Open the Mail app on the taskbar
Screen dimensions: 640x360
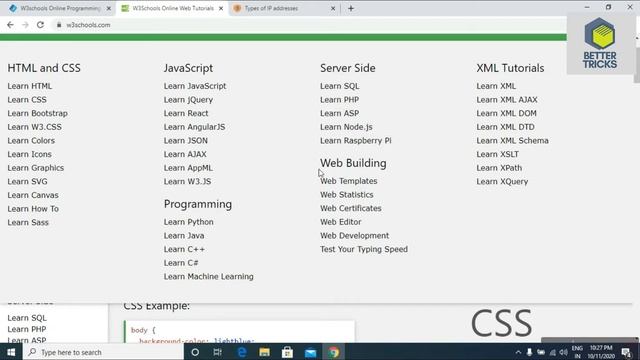[311, 352]
